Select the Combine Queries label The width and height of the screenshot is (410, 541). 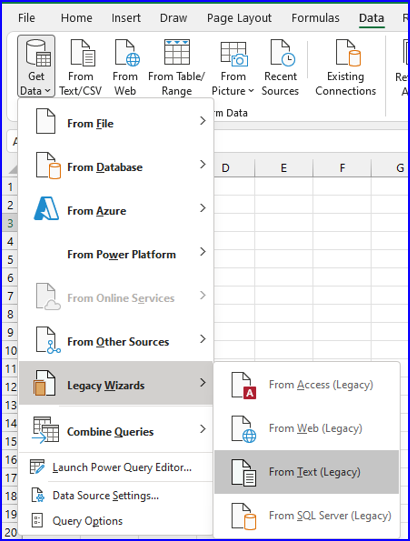(110, 432)
